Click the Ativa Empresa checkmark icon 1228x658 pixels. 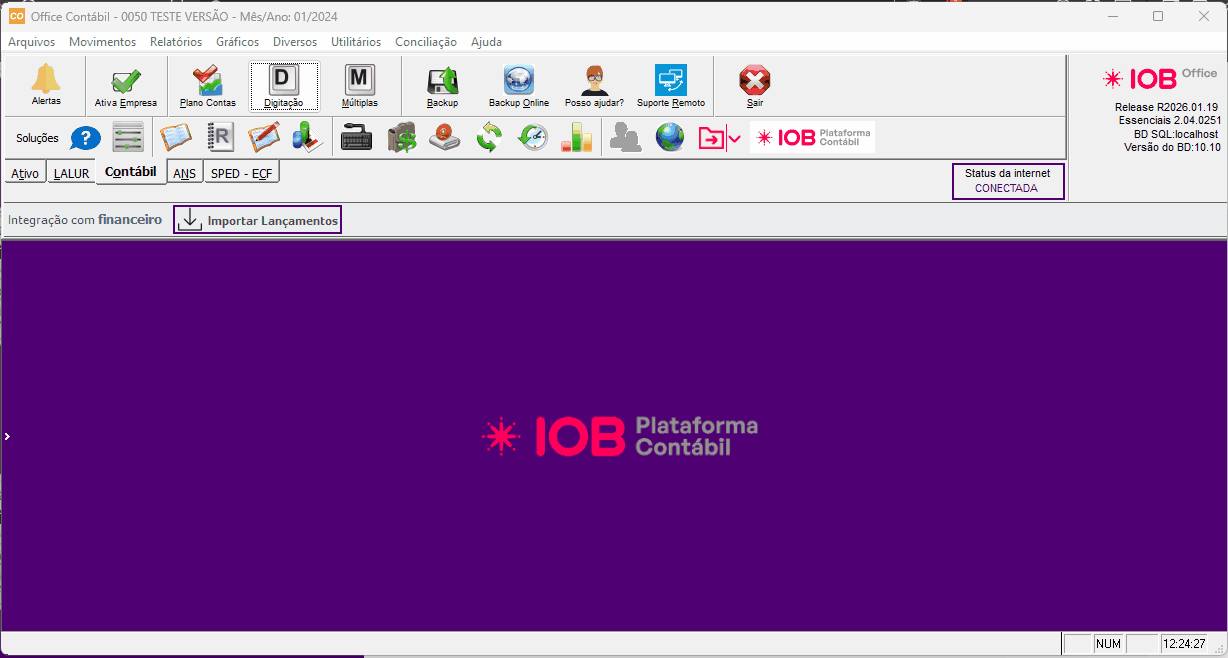tap(126, 87)
